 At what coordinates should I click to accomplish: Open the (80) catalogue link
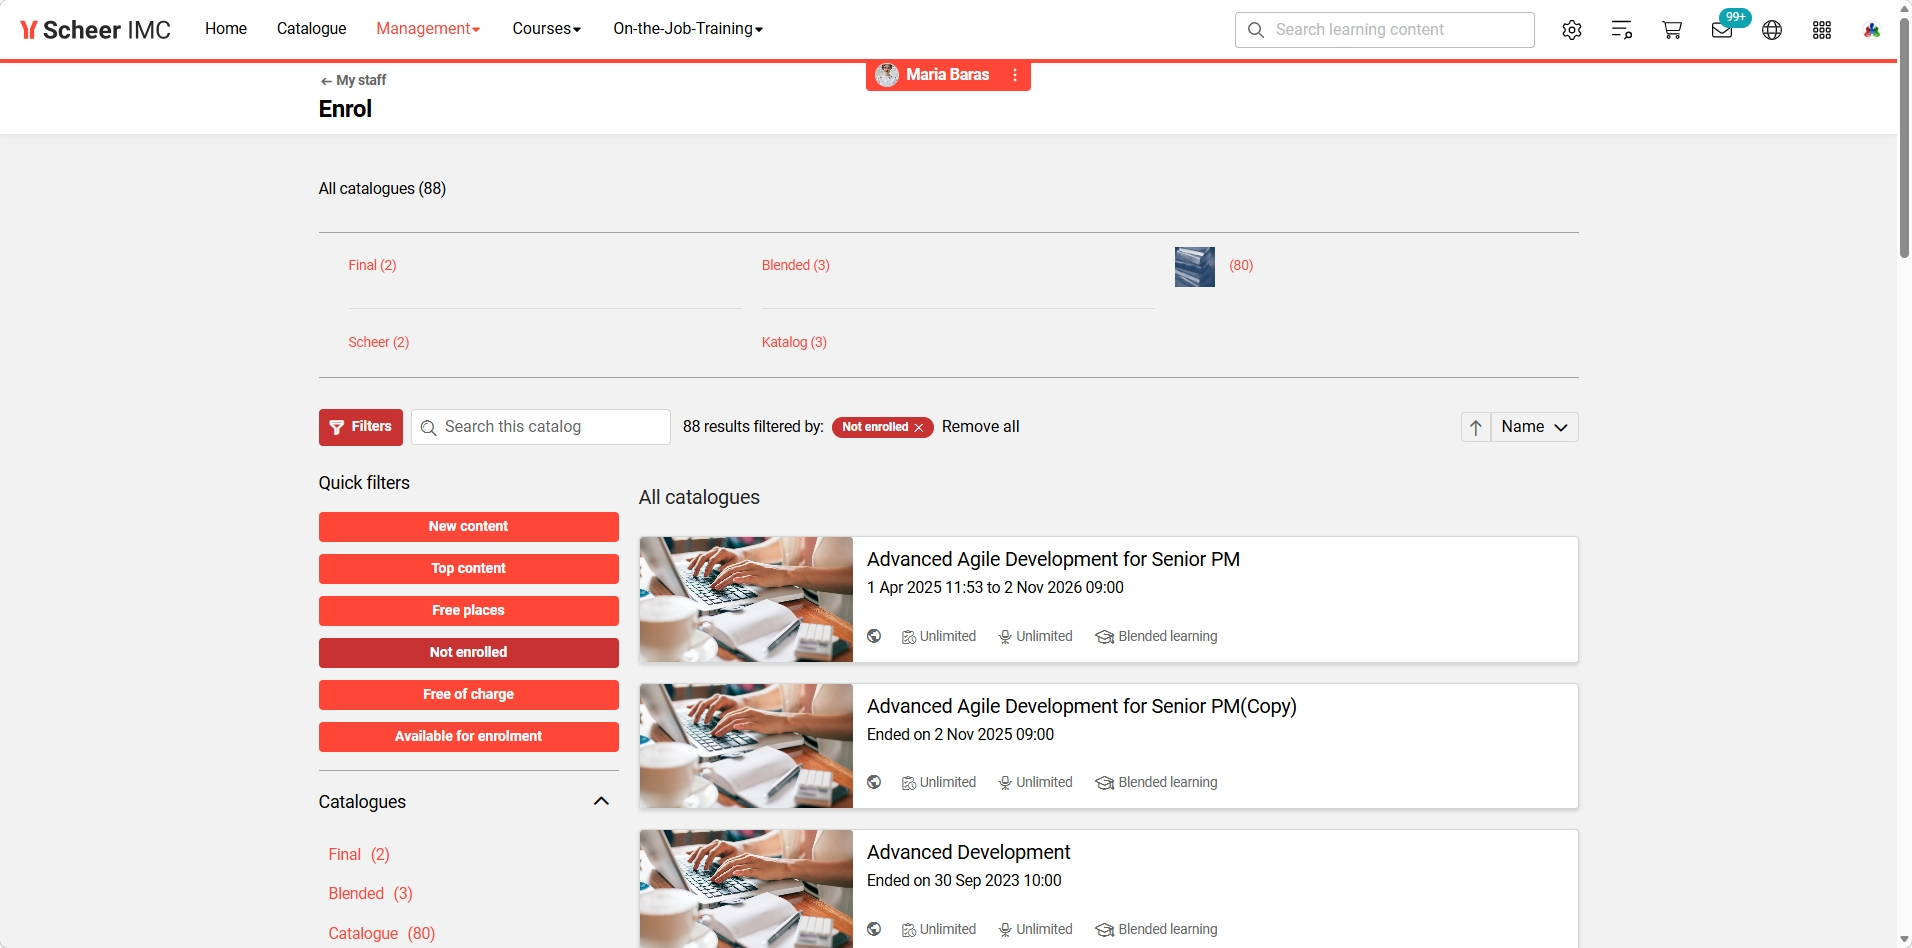click(x=1241, y=265)
